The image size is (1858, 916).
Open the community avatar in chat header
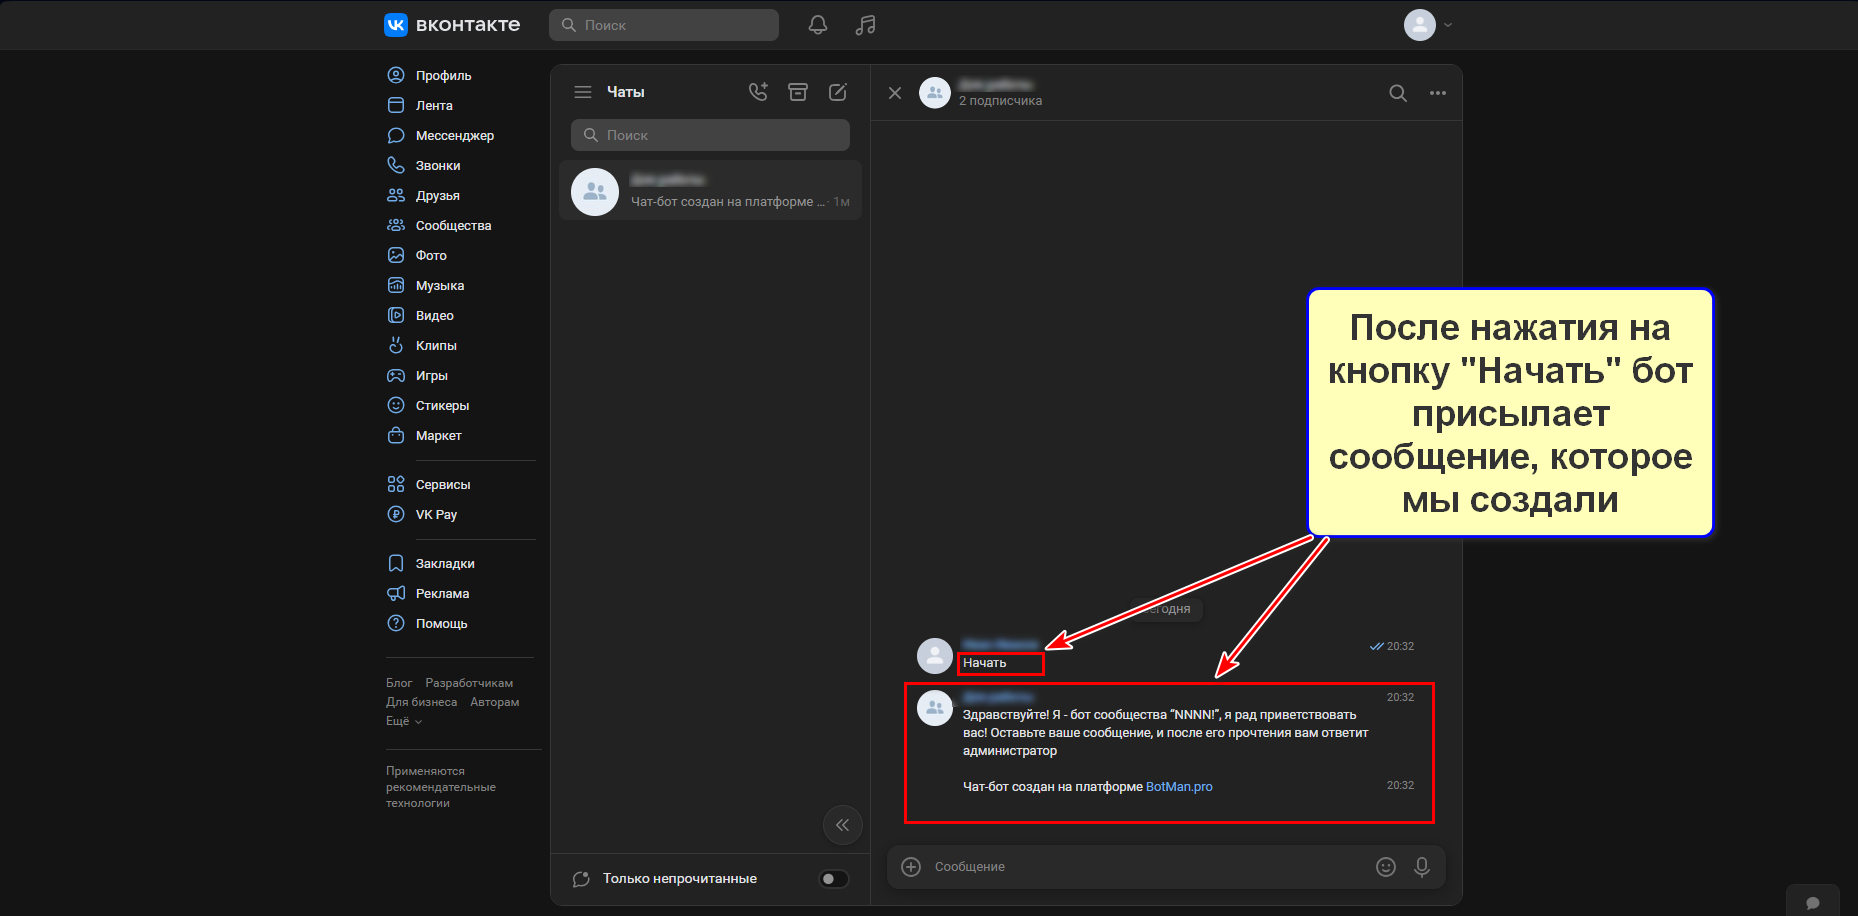pyautogui.click(x=935, y=93)
